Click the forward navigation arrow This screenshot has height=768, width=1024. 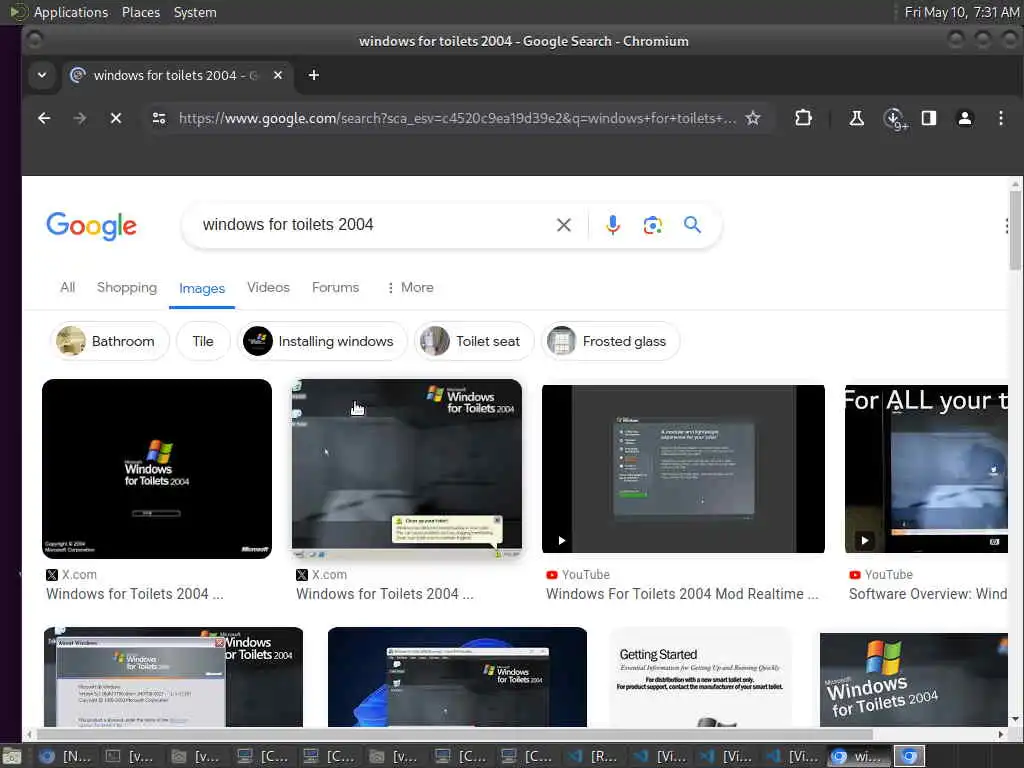pos(80,118)
